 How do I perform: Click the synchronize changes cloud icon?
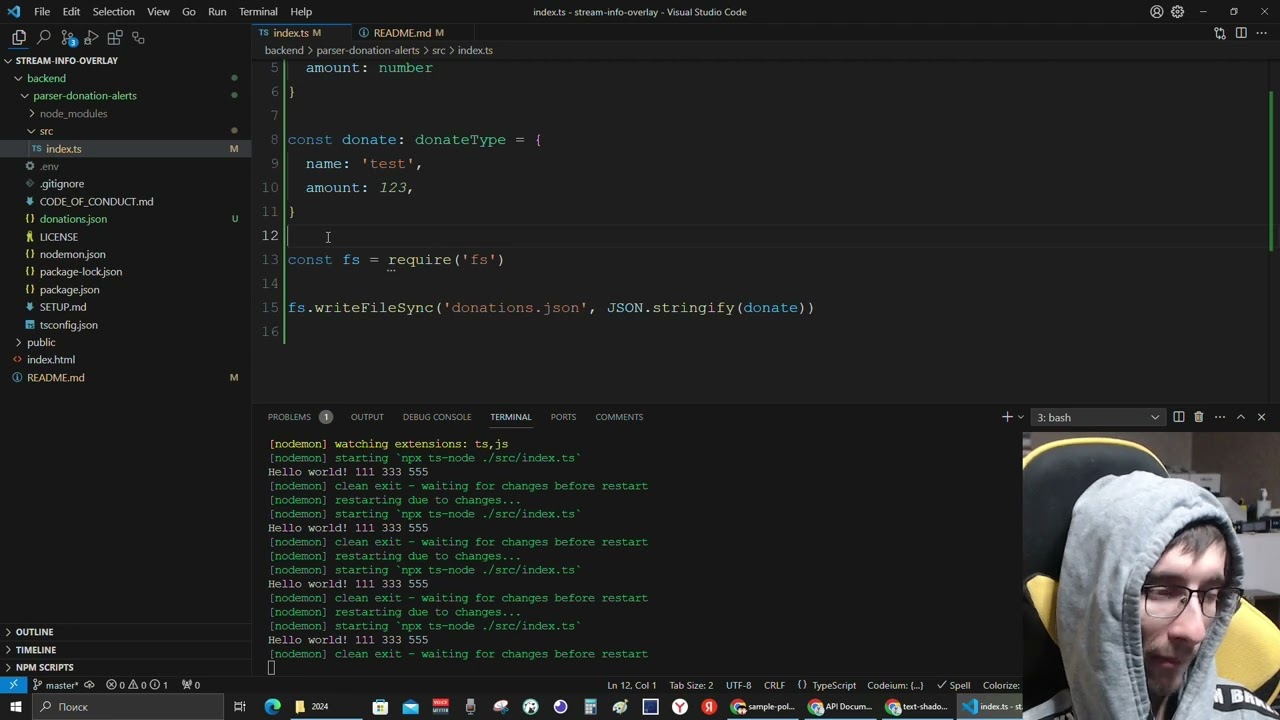coord(89,685)
